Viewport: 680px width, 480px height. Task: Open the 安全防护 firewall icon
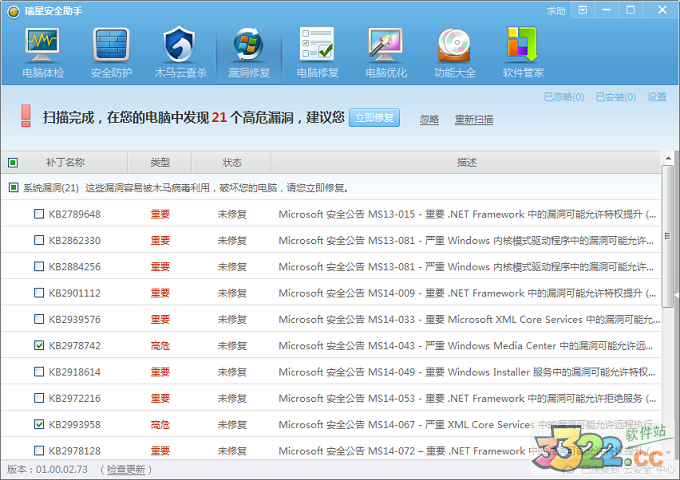[x=111, y=46]
